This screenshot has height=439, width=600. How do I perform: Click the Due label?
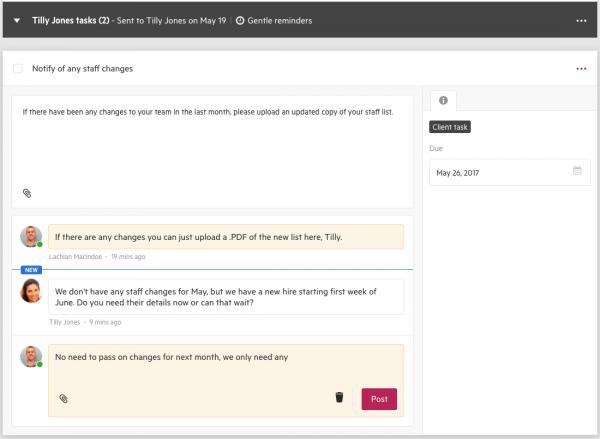pos(436,149)
